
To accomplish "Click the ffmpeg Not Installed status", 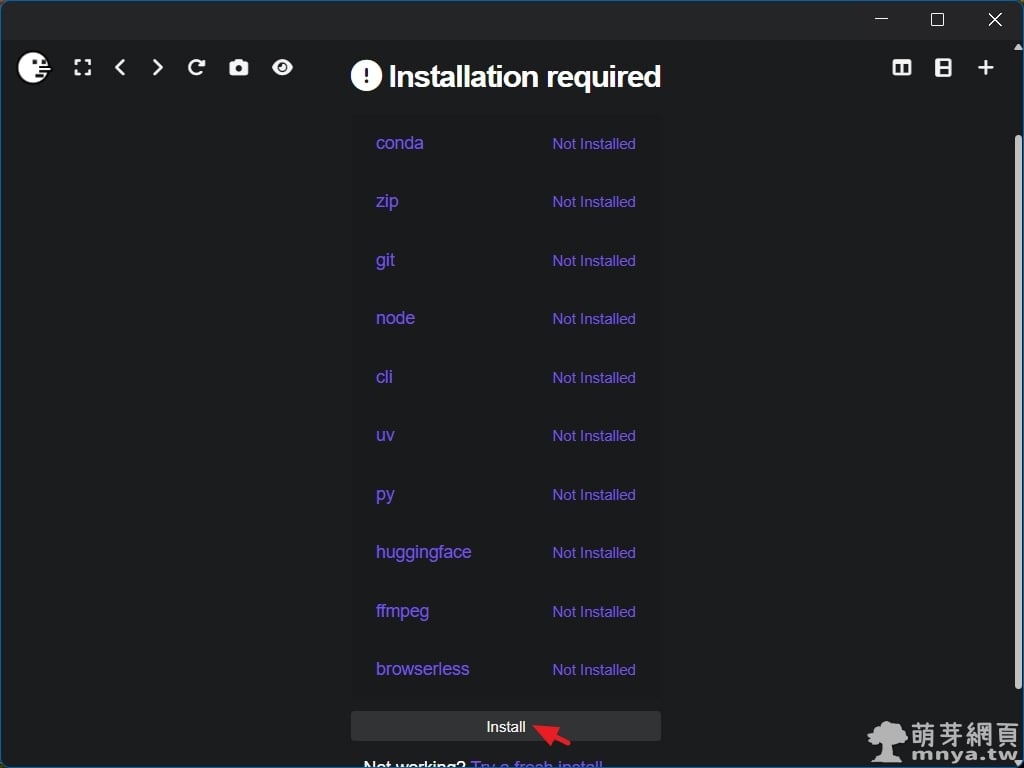I will [x=594, y=612].
